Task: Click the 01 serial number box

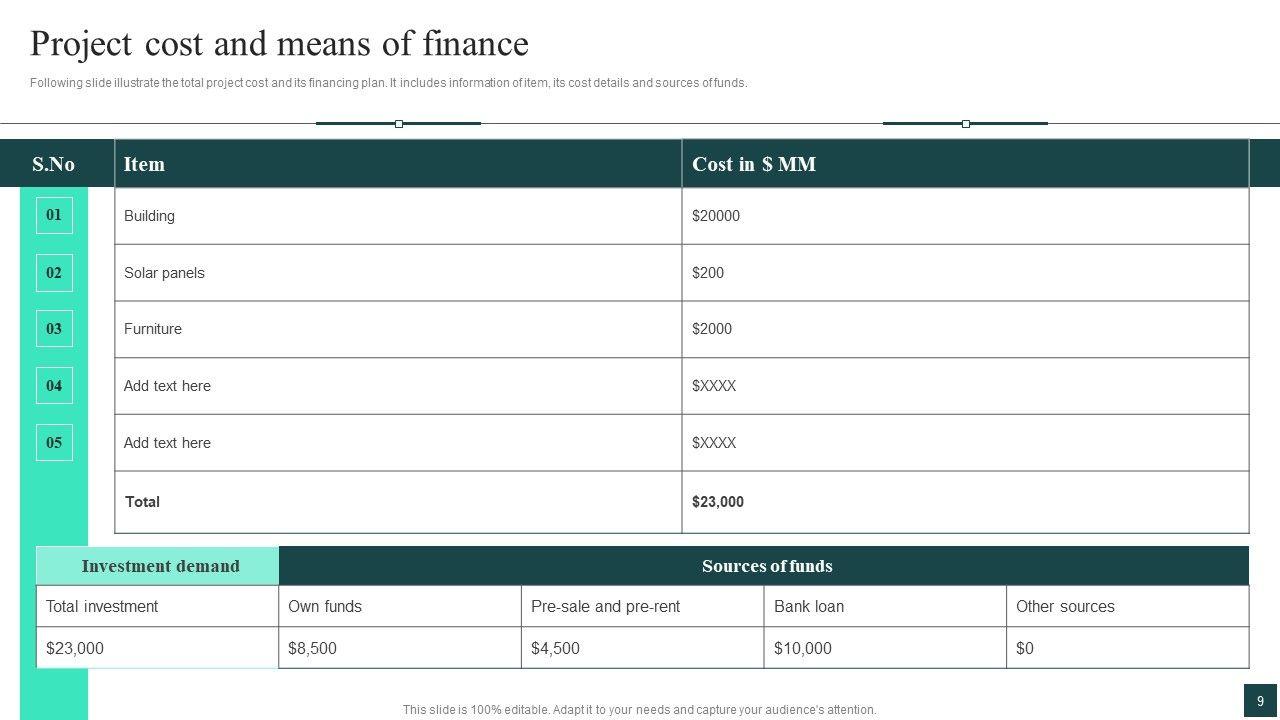Action: pyautogui.click(x=54, y=215)
